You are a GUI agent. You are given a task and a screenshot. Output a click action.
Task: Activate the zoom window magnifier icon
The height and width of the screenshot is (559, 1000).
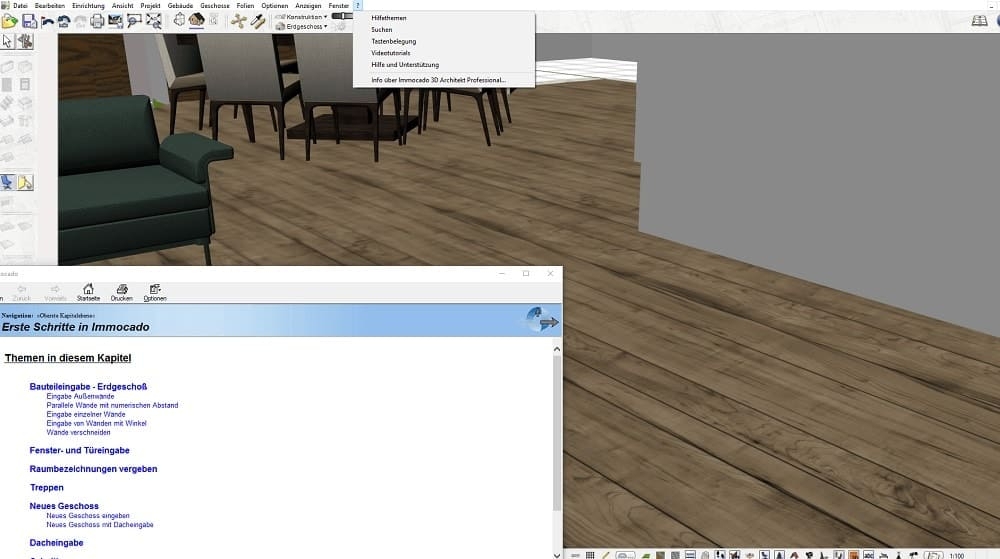[134, 21]
